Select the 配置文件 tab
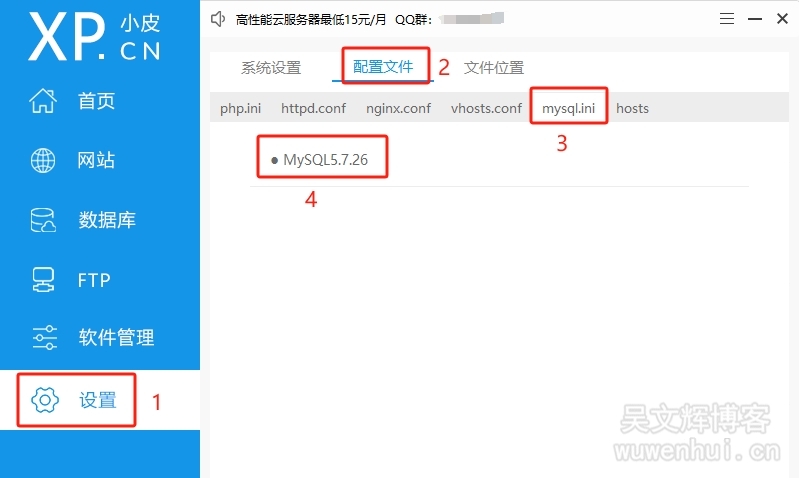The width and height of the screenshot is (799, 478). [383, 67]
